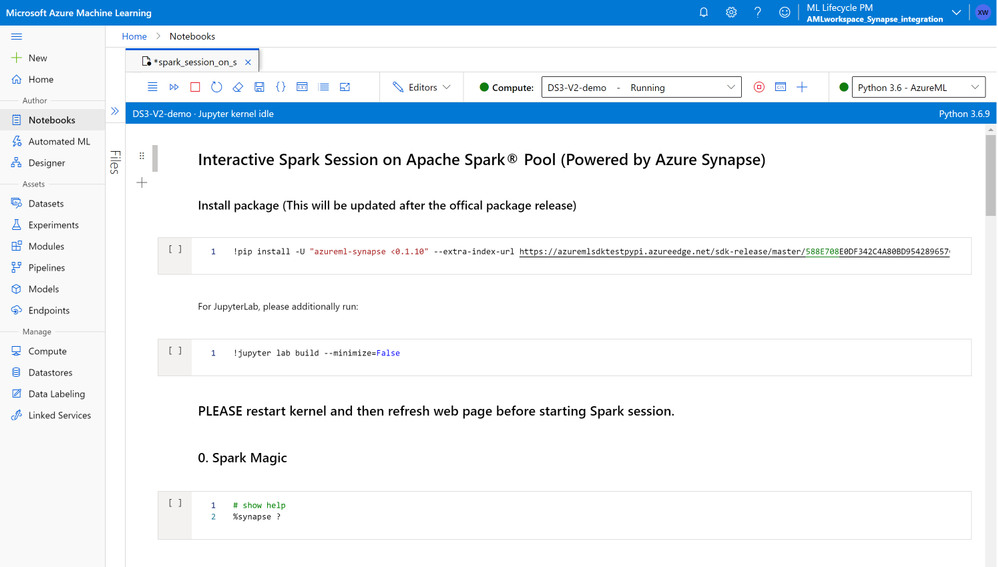Expand the Files panel with double chevron
This screenshot has width=998, height=567.
pyautogui.click(x=115, y=112)
